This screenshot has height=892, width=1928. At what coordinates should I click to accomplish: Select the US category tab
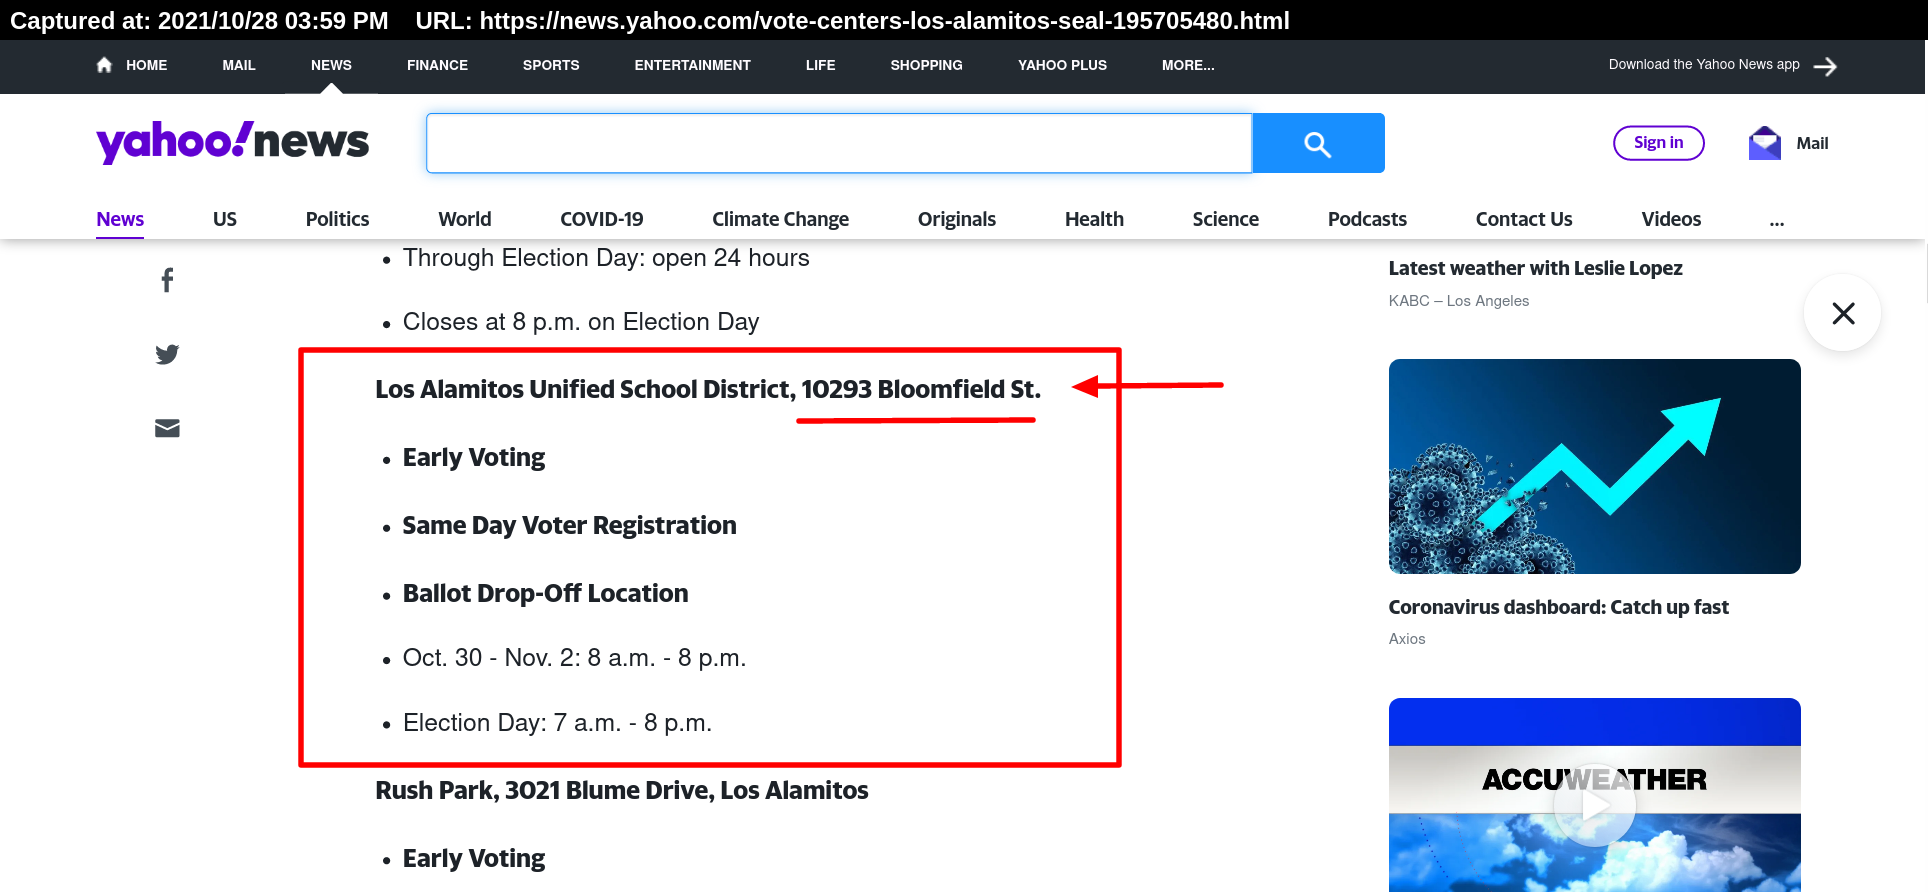click(x=225, y=219)
